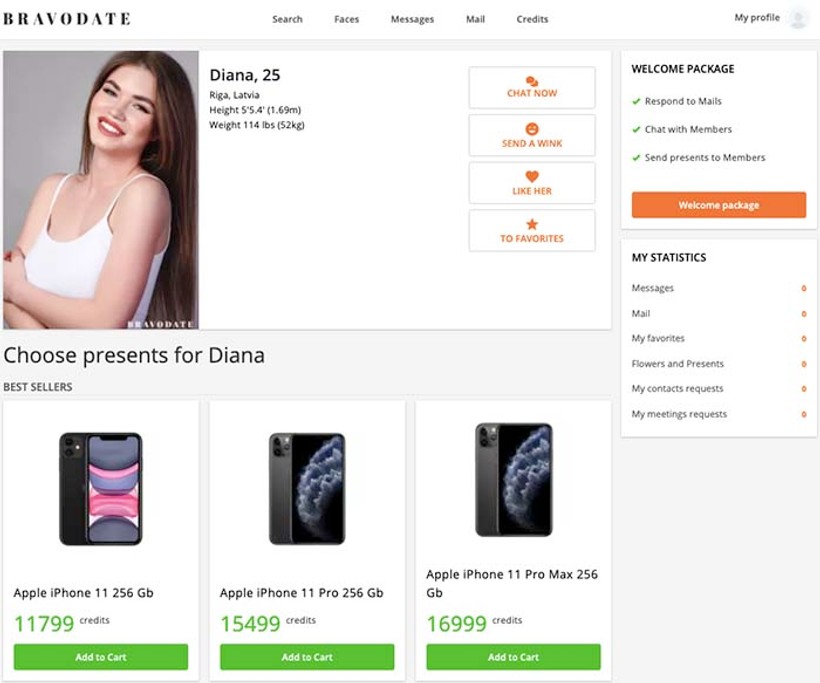Go to the Faces page
Screen dimensions: 820x683
[x=346, y=19]
